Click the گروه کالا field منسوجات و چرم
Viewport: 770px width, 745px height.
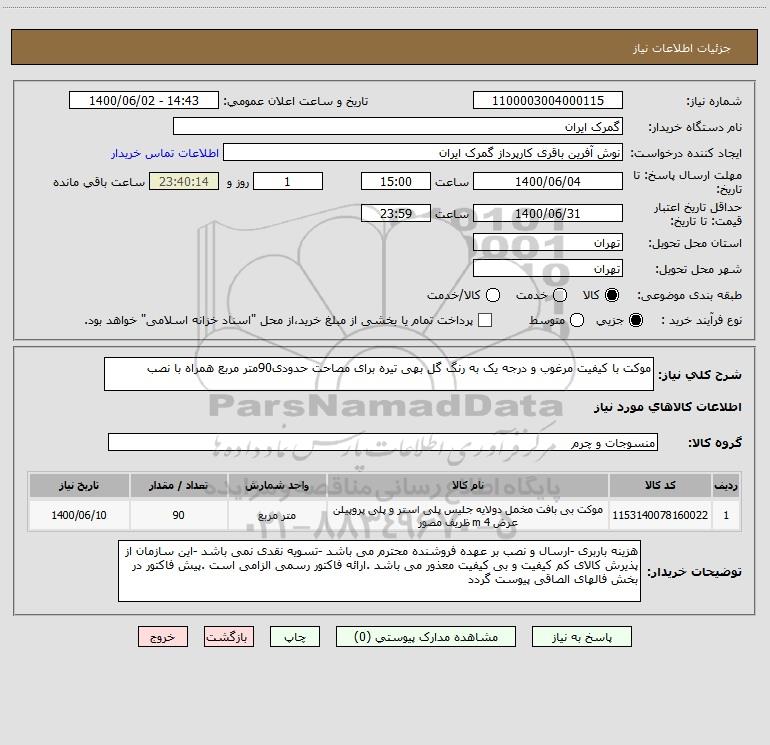383,442
